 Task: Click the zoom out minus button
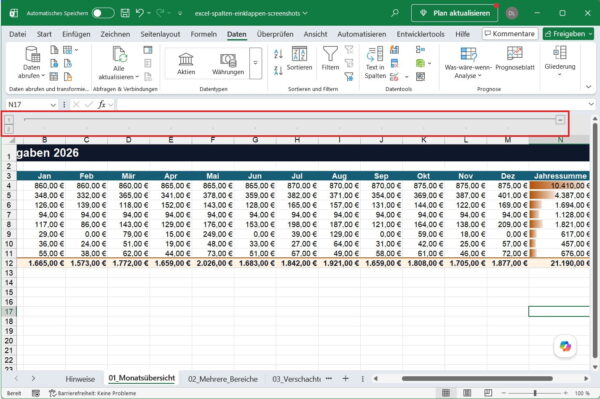pyautogui.click(x=504, y=393)
